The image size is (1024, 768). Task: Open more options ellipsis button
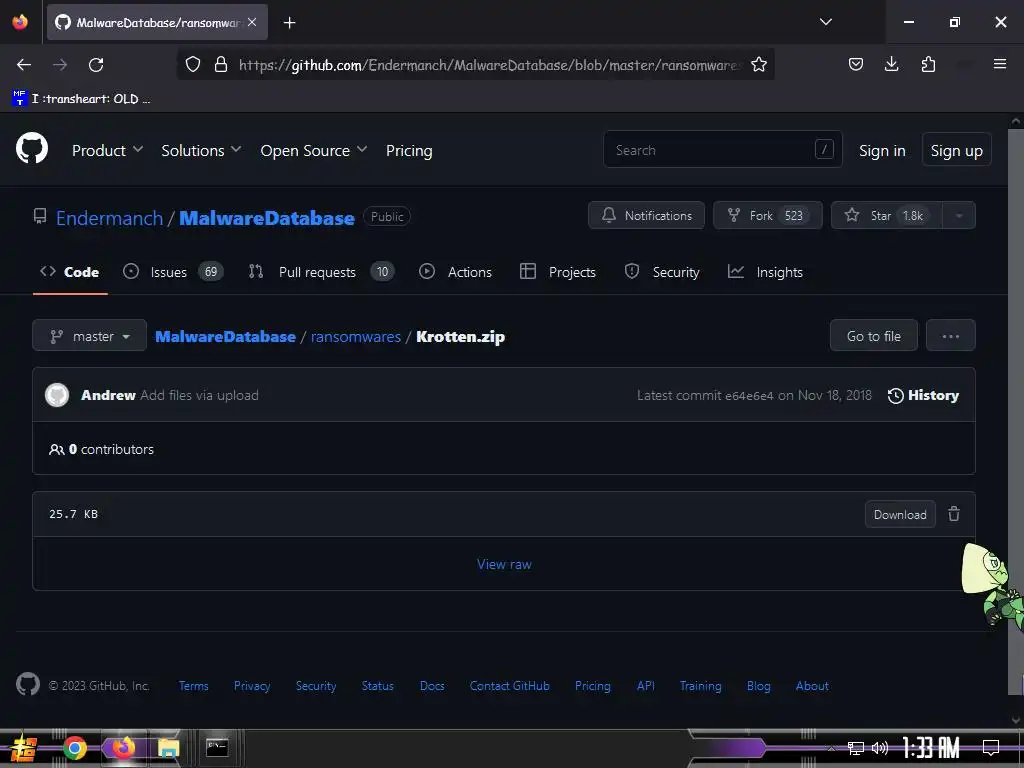950,336
